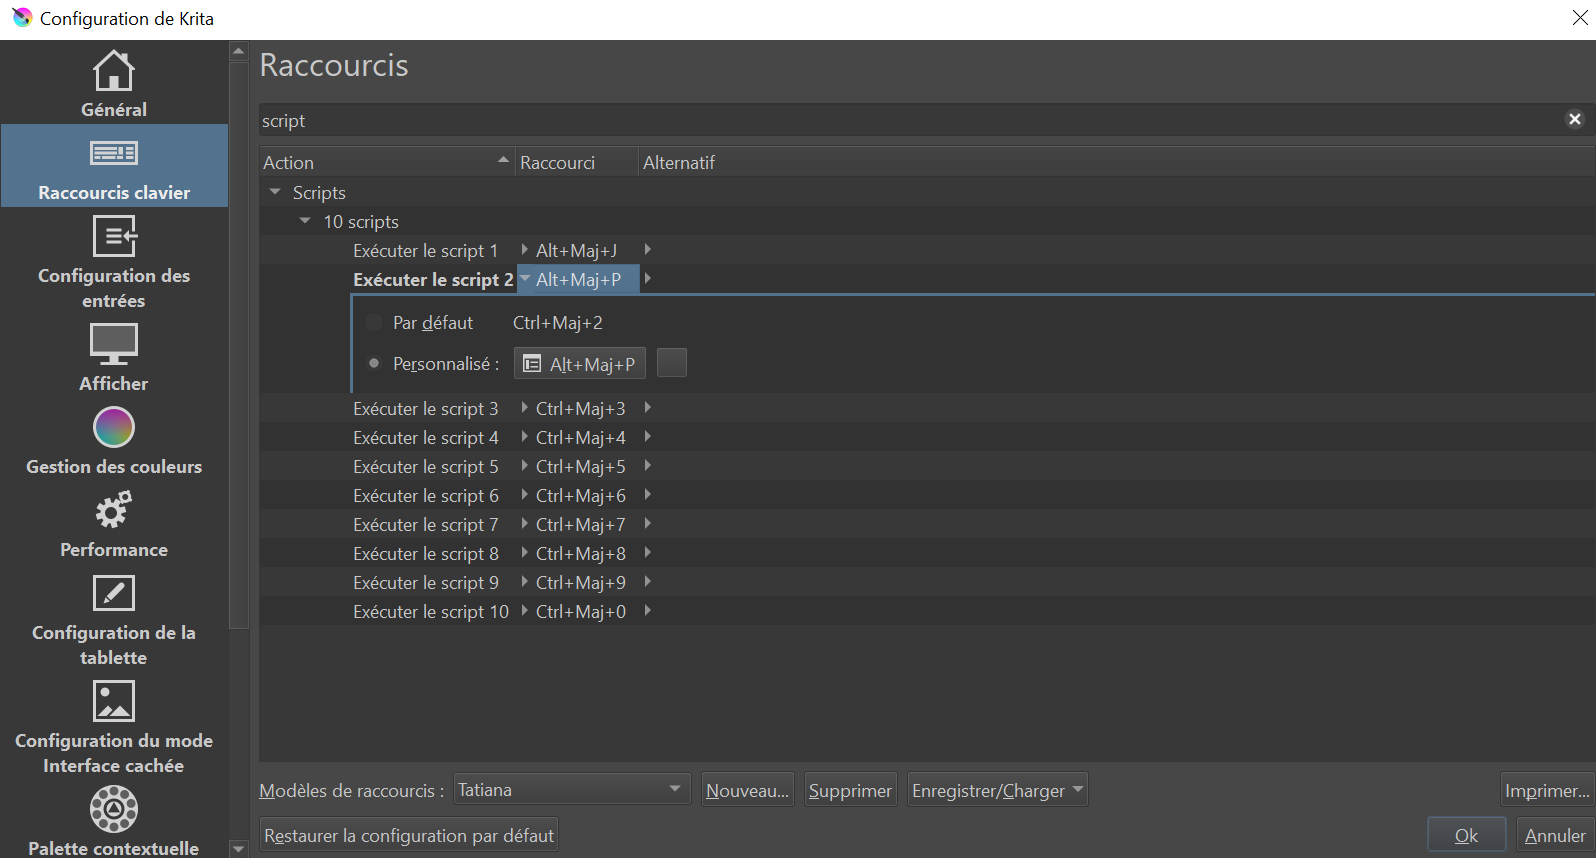1596x858 pixels.
Task: Click Restaurer la configuration par défaut
Action: 409,835
